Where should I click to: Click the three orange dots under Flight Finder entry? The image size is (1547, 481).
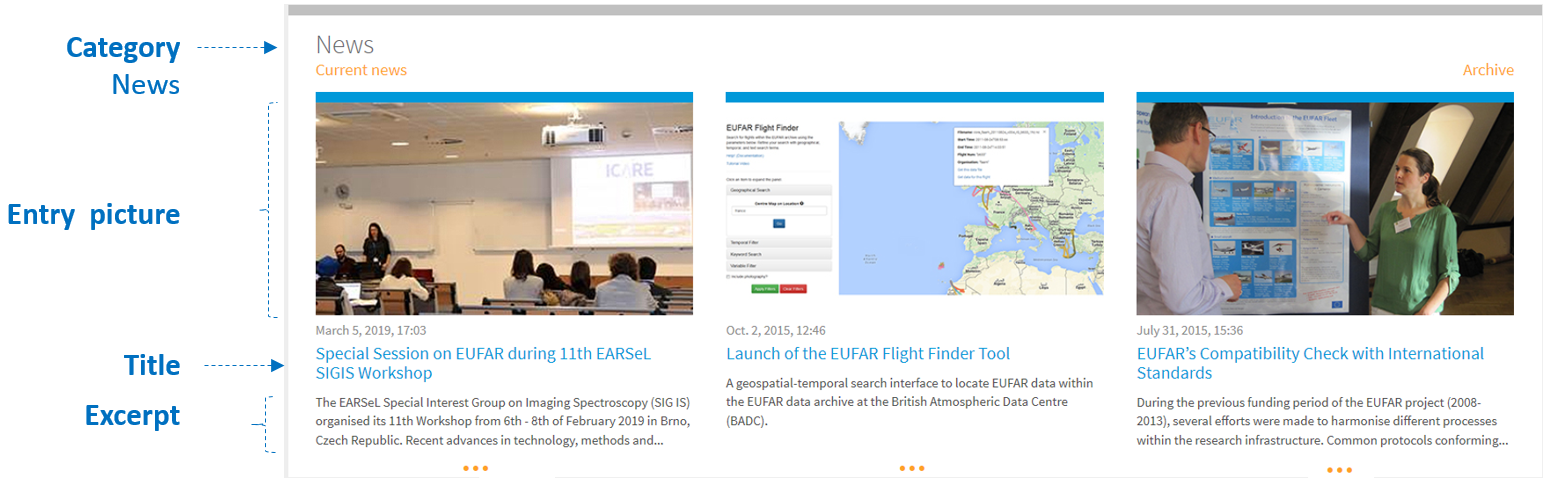point(911,468)
